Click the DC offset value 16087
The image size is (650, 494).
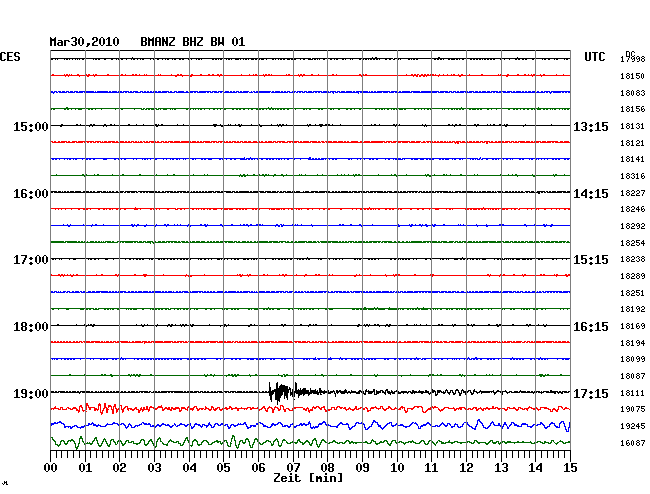[x=633, y=443]
